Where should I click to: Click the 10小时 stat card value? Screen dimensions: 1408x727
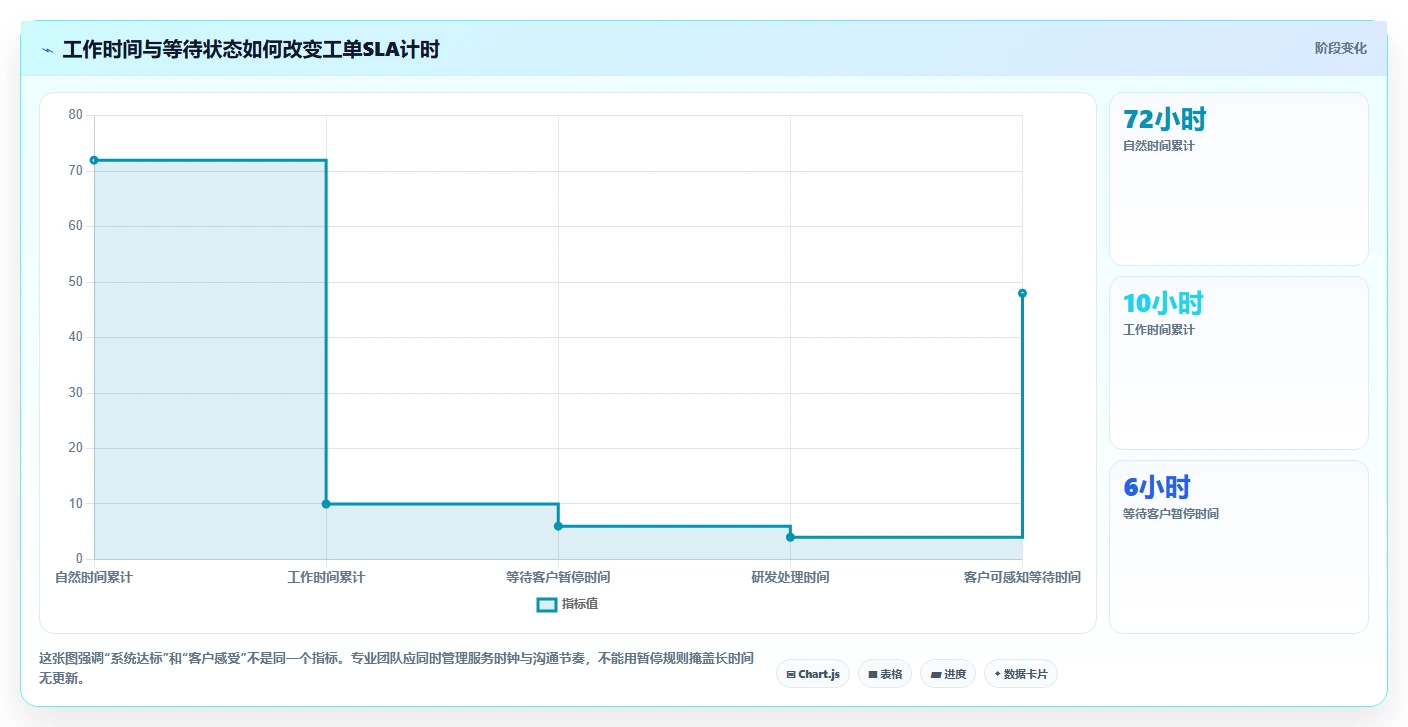tap(1163, 303)
